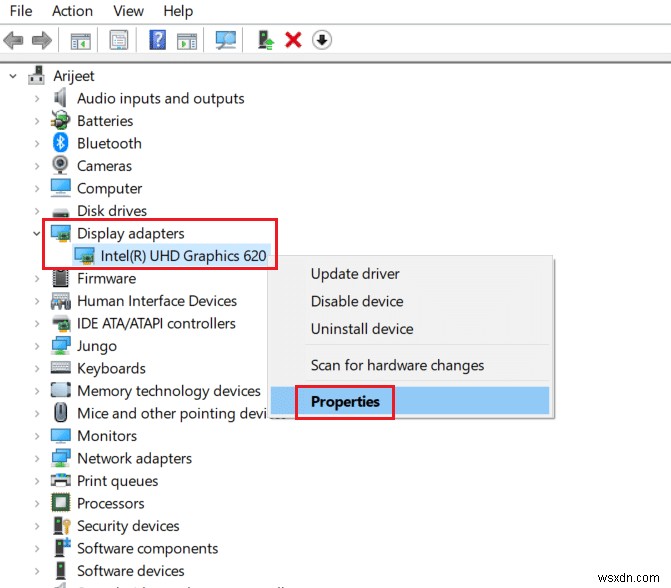Image resolution: width=671 pixels, height=588 pixels.
Task: Click the Human Interface Devices icon
Action: pyautogui.click(x=60, y=301)
